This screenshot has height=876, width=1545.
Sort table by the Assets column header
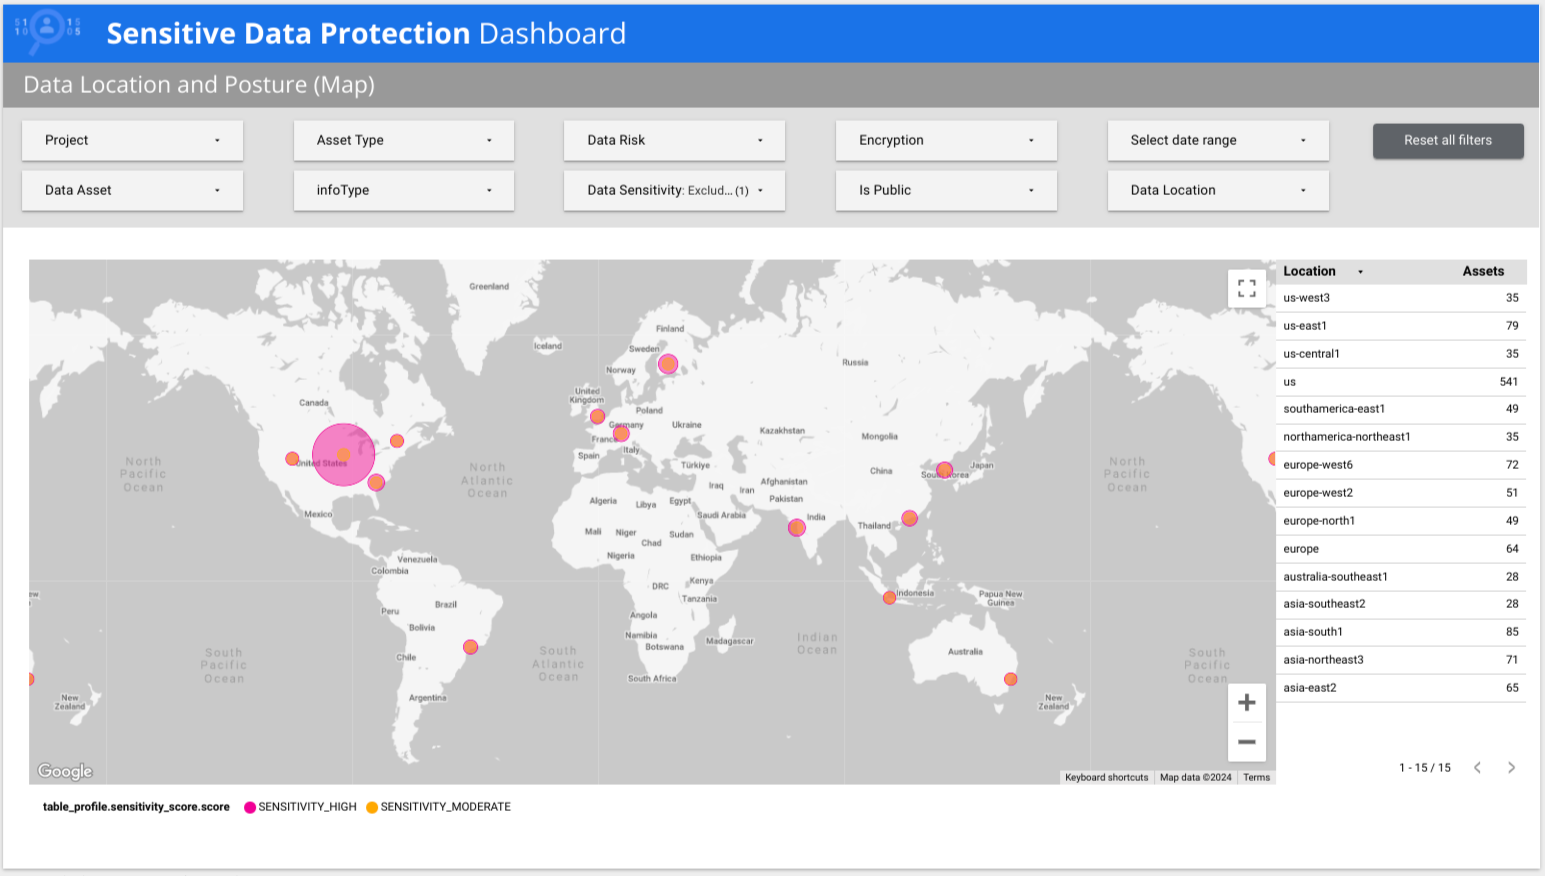coord(1482,271)
